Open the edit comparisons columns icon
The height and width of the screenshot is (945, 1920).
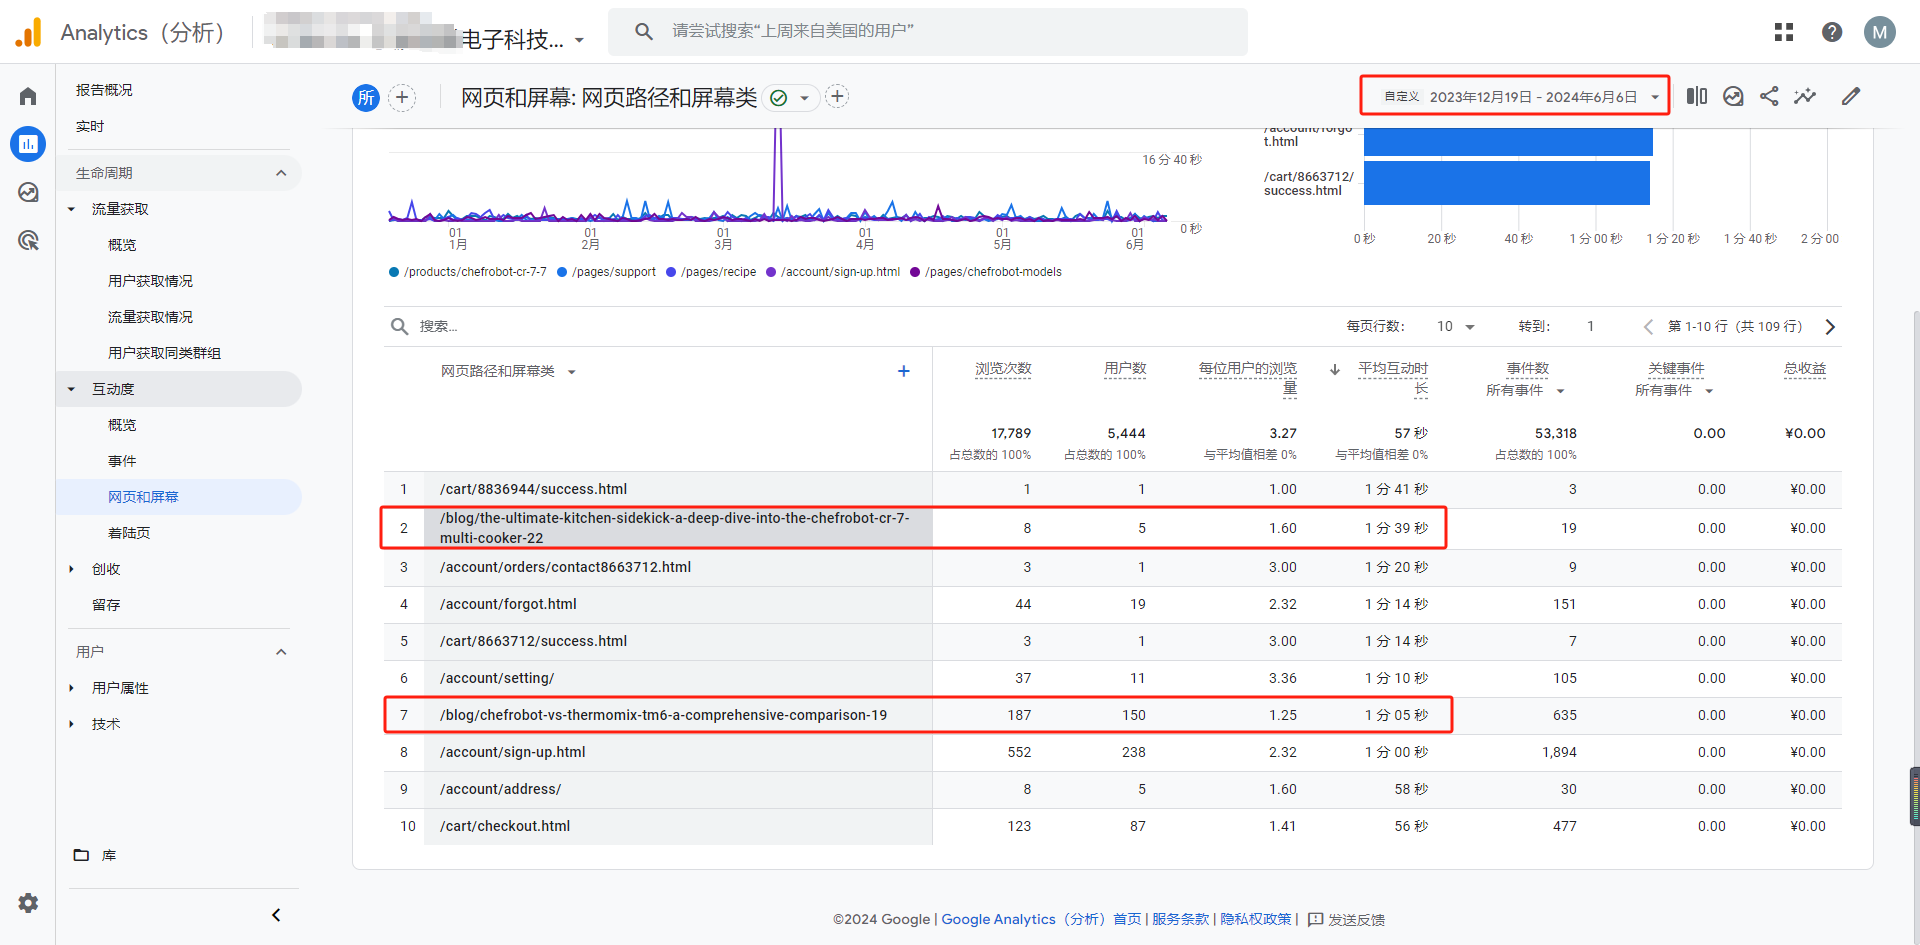tap(1697, 96)
